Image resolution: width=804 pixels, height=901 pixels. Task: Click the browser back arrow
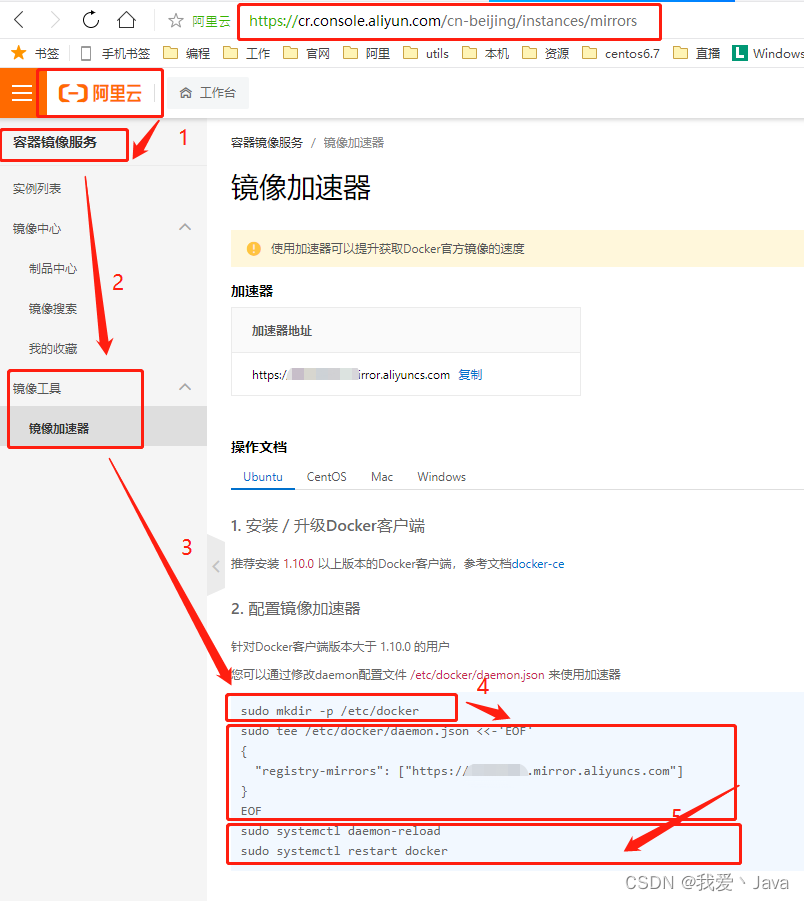[19, 20]
